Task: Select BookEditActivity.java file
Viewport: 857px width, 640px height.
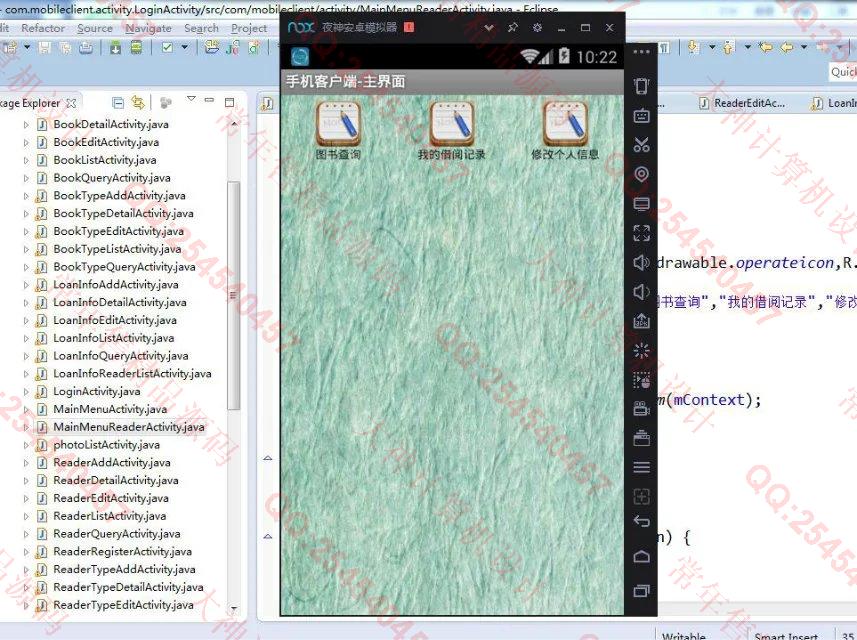Action: point(106,142)
